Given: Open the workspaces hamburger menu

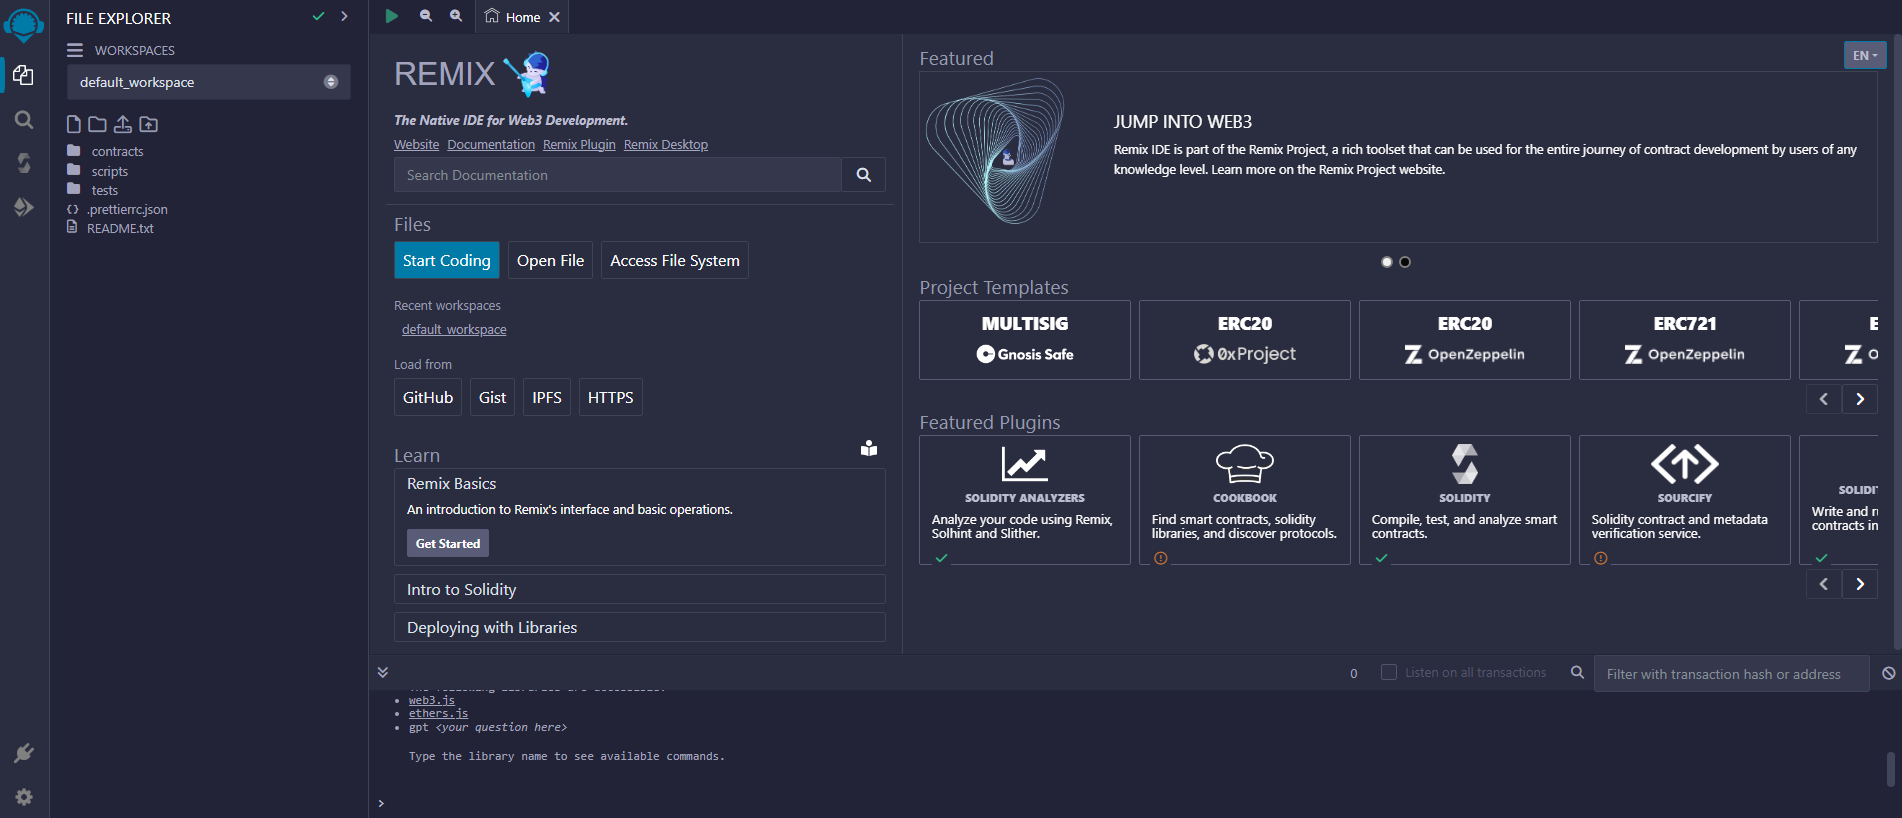Looking at the screenshot, I should [x=75, y=50].
